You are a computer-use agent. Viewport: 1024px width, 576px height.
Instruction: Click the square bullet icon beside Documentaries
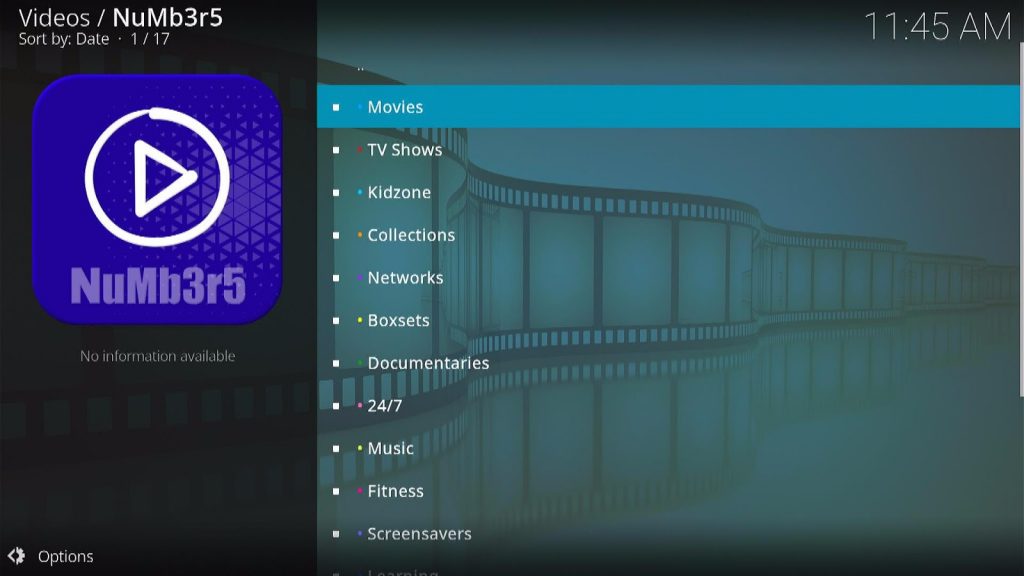[336, 363]
